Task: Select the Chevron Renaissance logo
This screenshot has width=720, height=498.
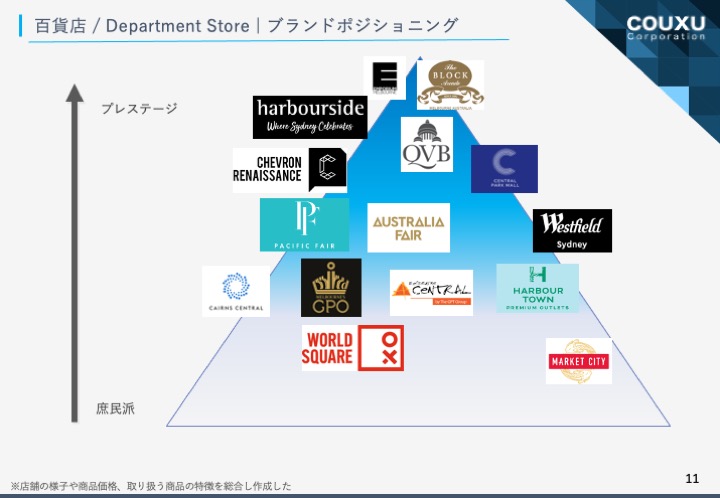Action: click(290, 170)
